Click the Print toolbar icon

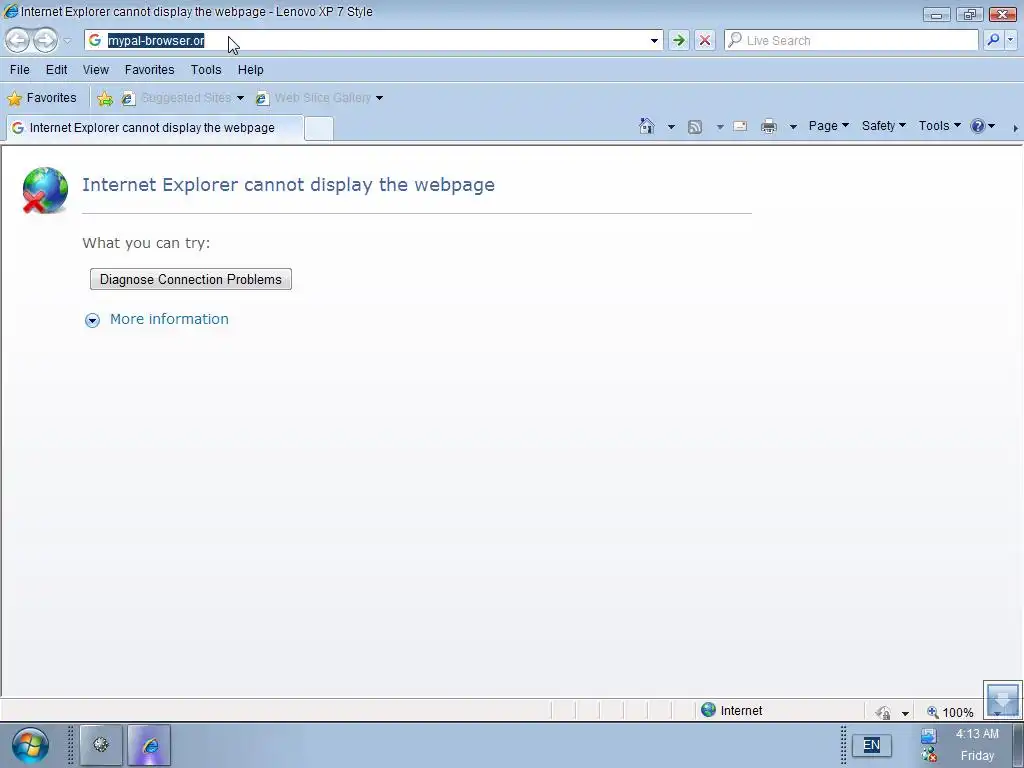769,126
